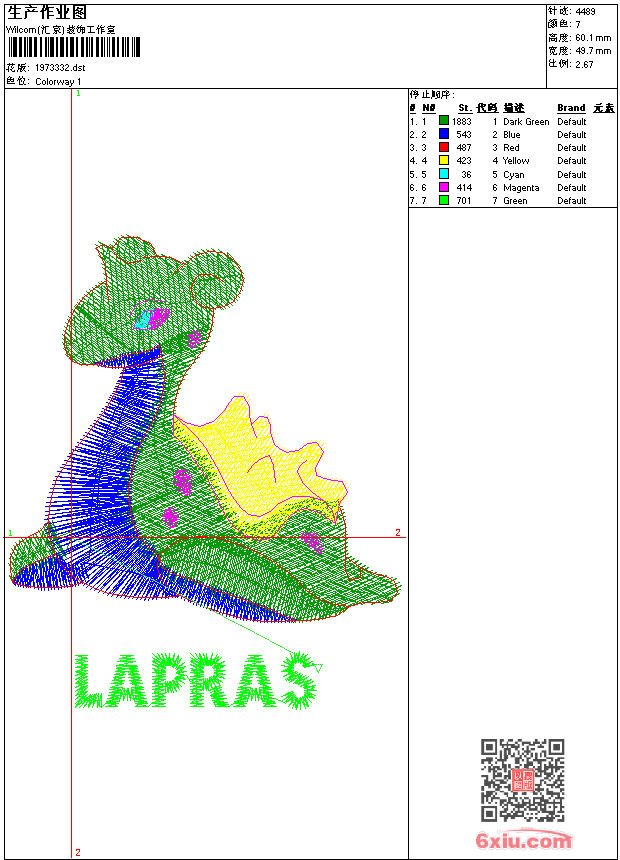Click the Cyan color swatch in row 5
Viewport: 620px width, 860px height.
444,174
